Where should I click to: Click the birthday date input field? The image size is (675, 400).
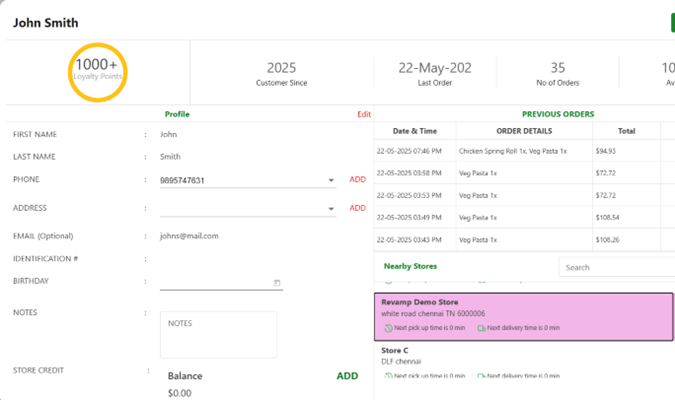click(215, 283)
